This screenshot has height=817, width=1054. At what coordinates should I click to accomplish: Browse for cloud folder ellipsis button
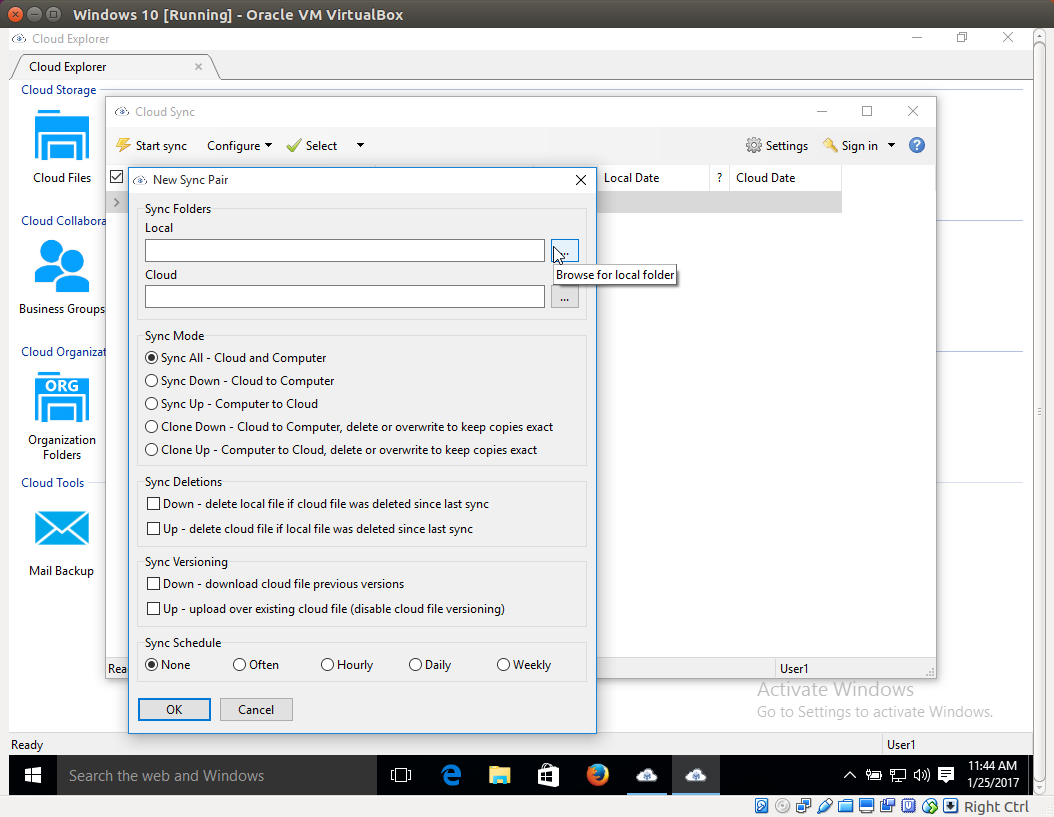click(565, 297)
